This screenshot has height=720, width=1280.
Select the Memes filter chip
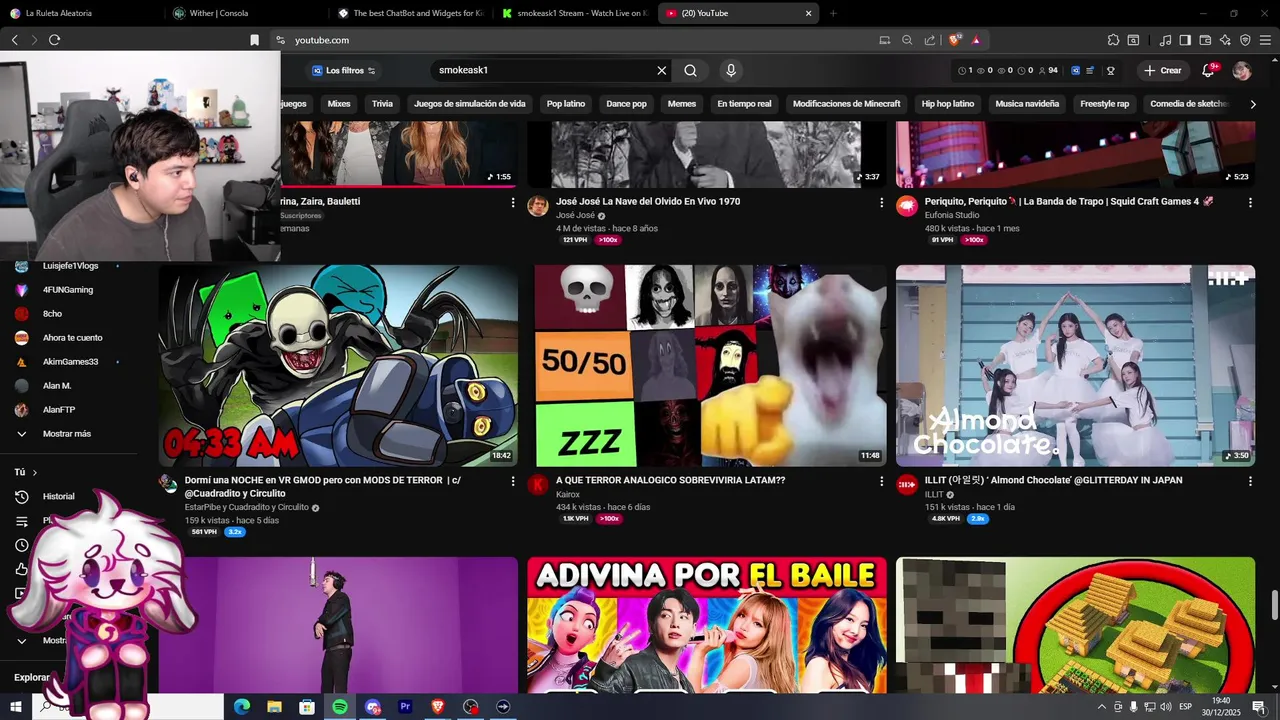pos(681,104)
